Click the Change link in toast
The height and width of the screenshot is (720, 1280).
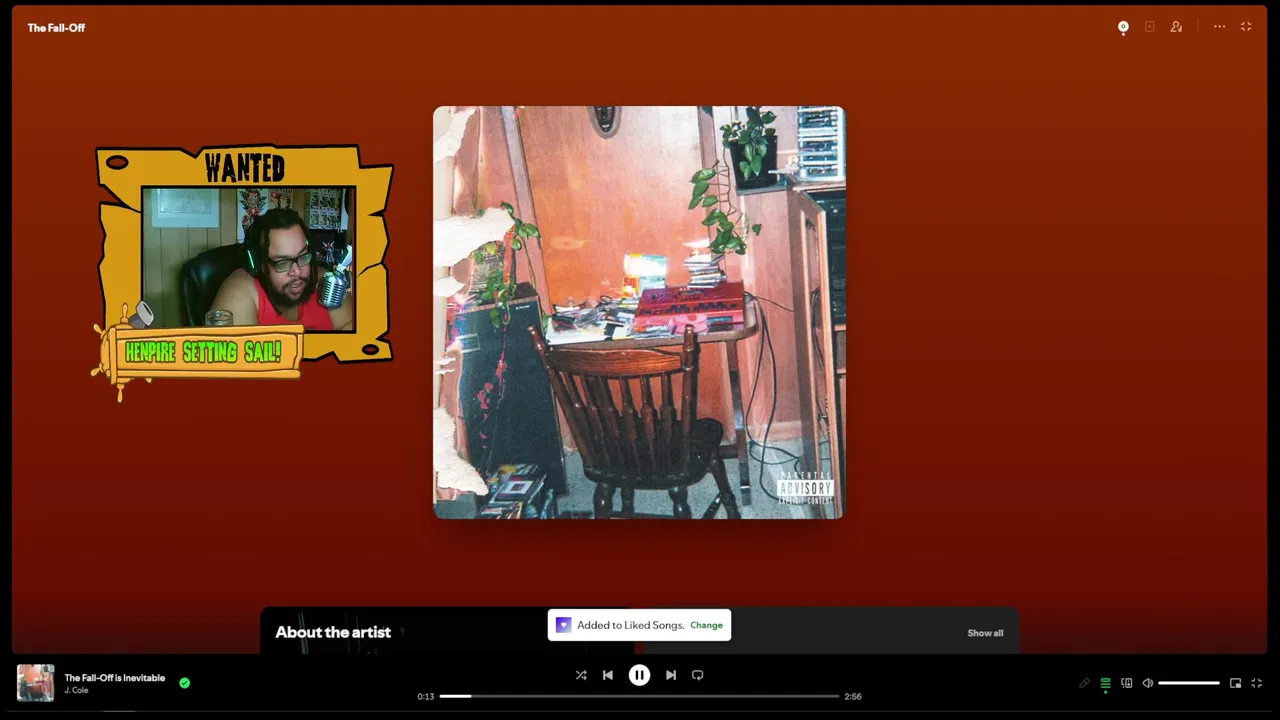706,625
